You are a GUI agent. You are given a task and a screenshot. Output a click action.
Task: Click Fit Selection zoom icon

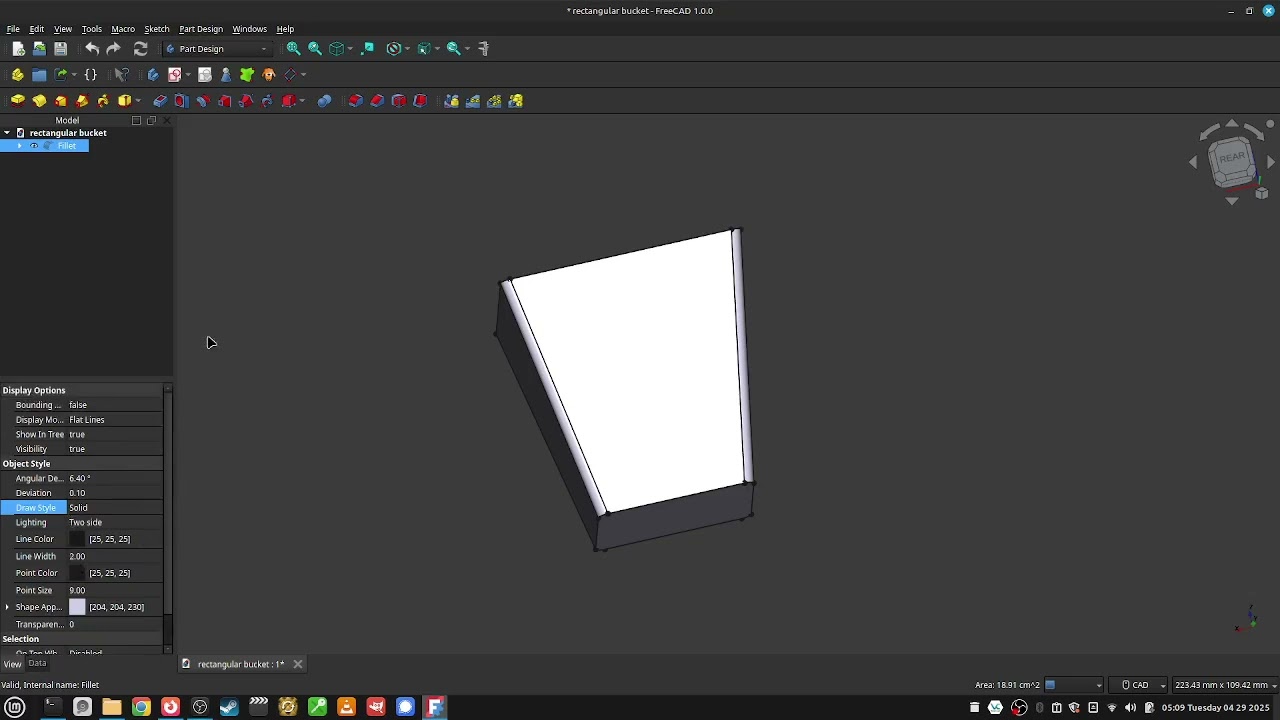pos(315,48)
